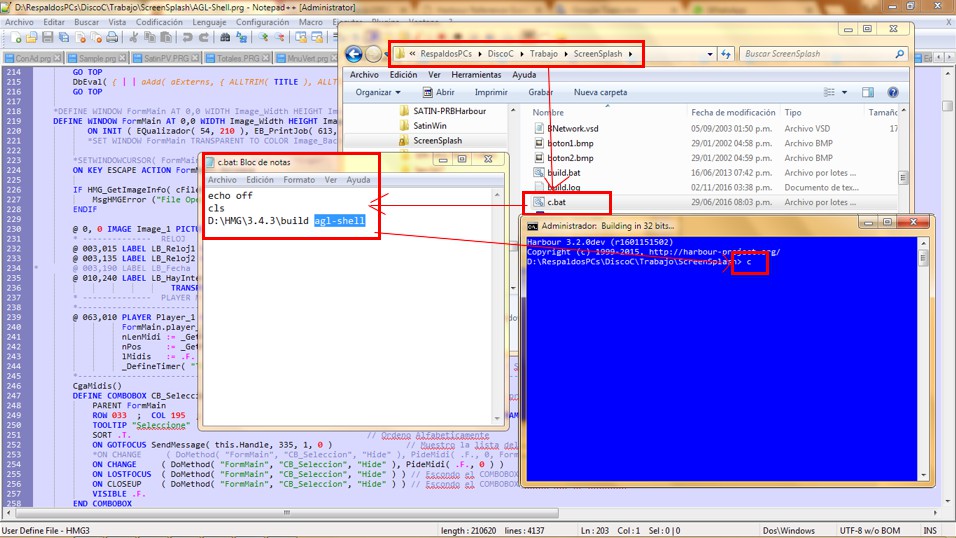Click the Cut scissors icon in Notepad++

point(133,38)
